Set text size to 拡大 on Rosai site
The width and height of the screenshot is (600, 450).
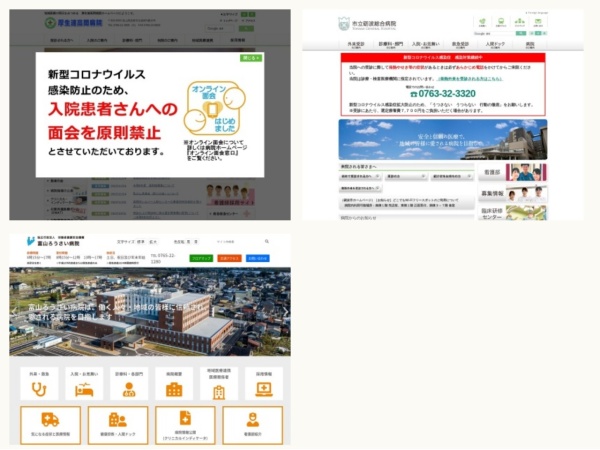point(153,242)
